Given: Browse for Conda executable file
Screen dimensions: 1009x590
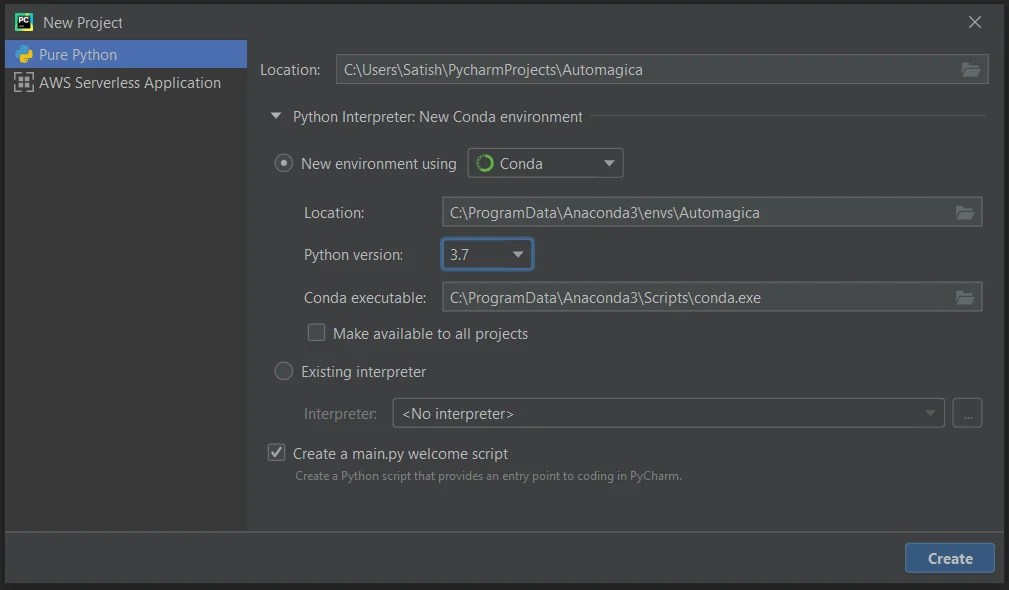Looking at the screenshot, I should point(965,297).
